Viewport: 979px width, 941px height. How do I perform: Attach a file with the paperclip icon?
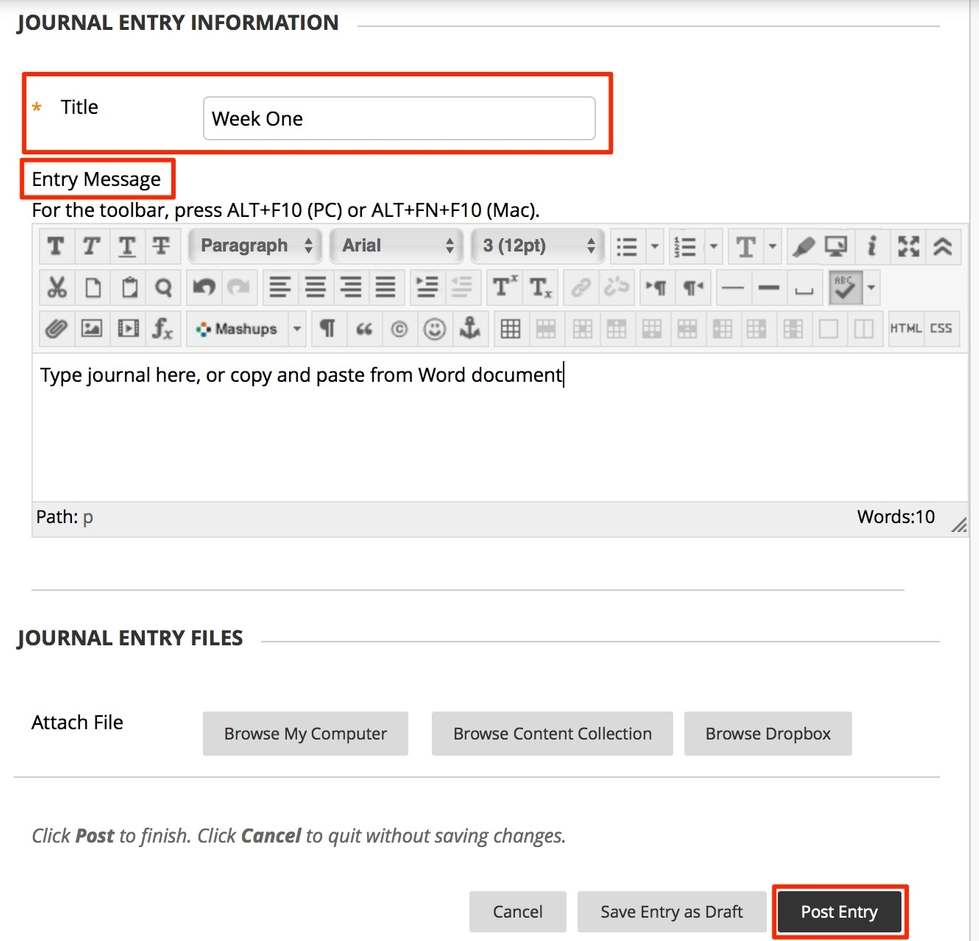[56, 328]
